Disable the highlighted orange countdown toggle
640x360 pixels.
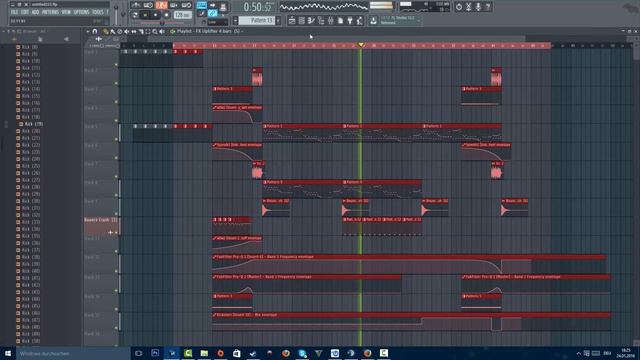point(161,5)
